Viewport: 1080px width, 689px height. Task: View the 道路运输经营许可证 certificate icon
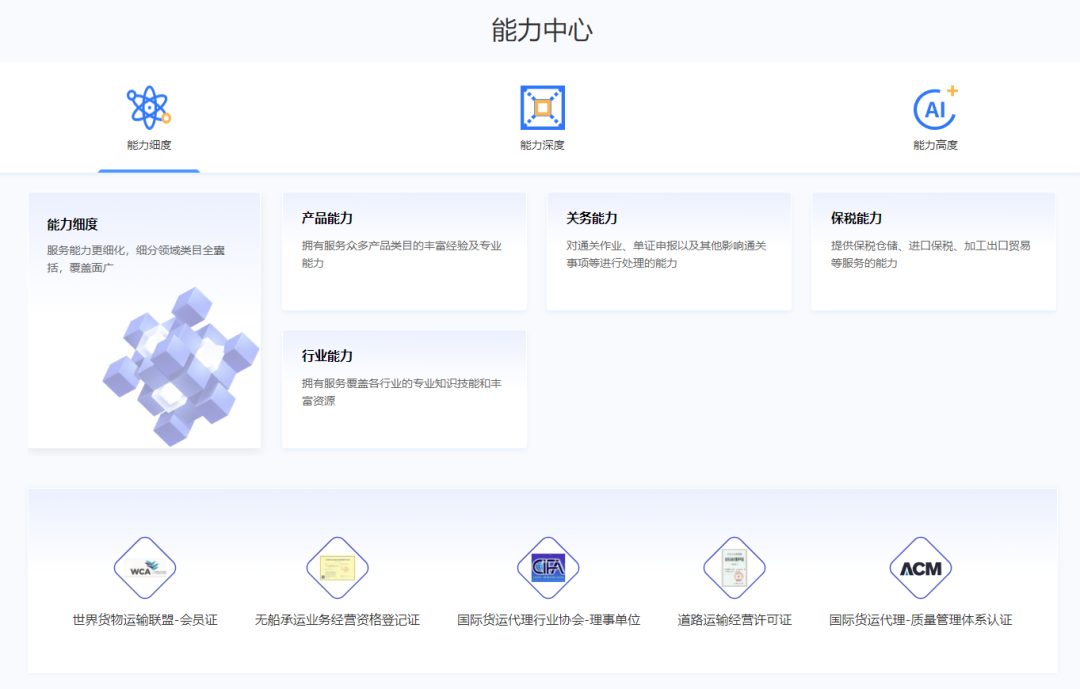pos(734,568)
